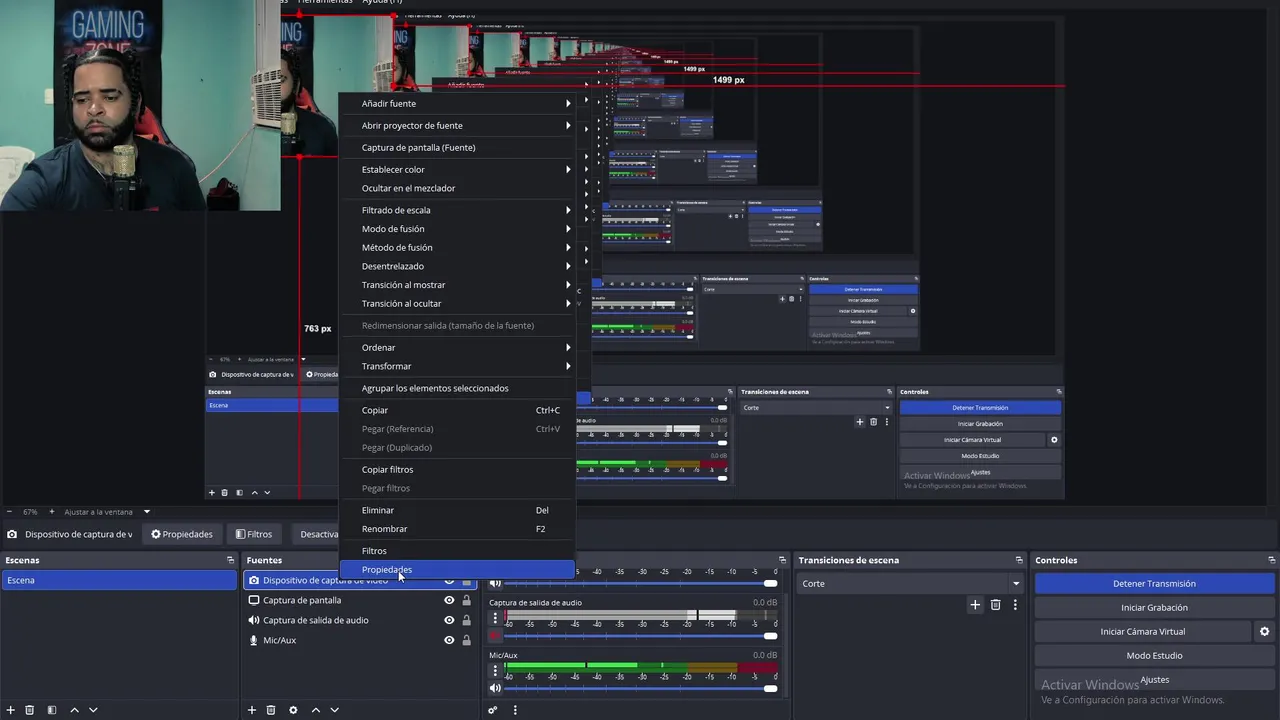Pop out the Controles dock panel

[1271, 560]
